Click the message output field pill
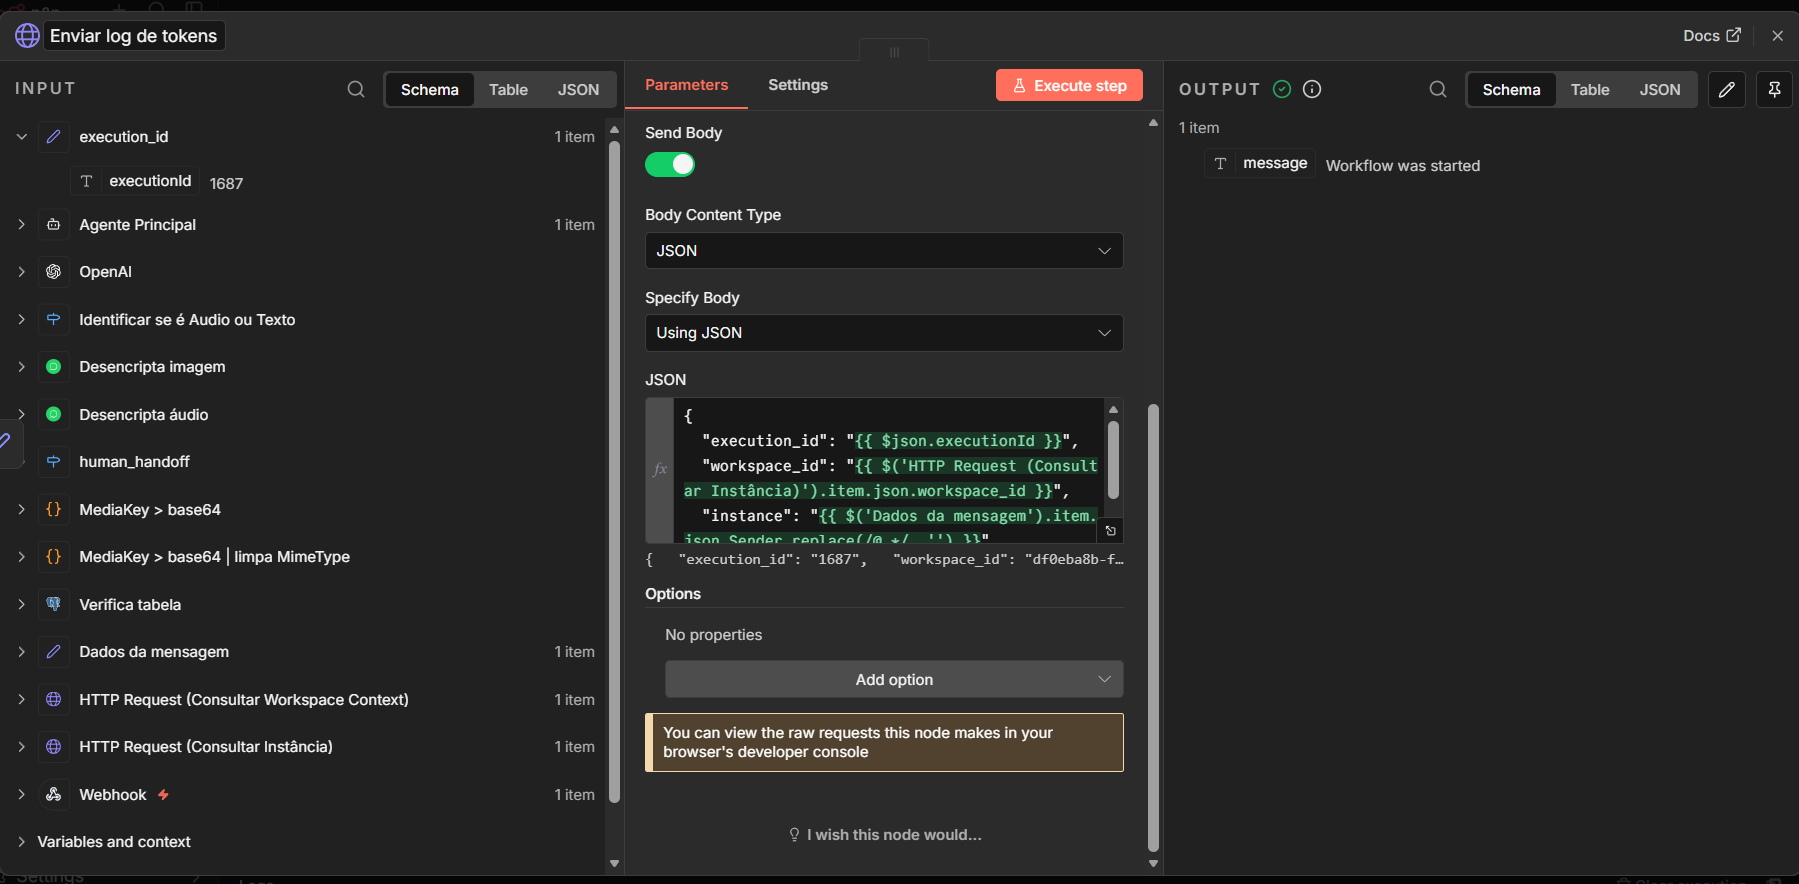Viewport: 1799px width, 884px height. (x=1260, y=163)
